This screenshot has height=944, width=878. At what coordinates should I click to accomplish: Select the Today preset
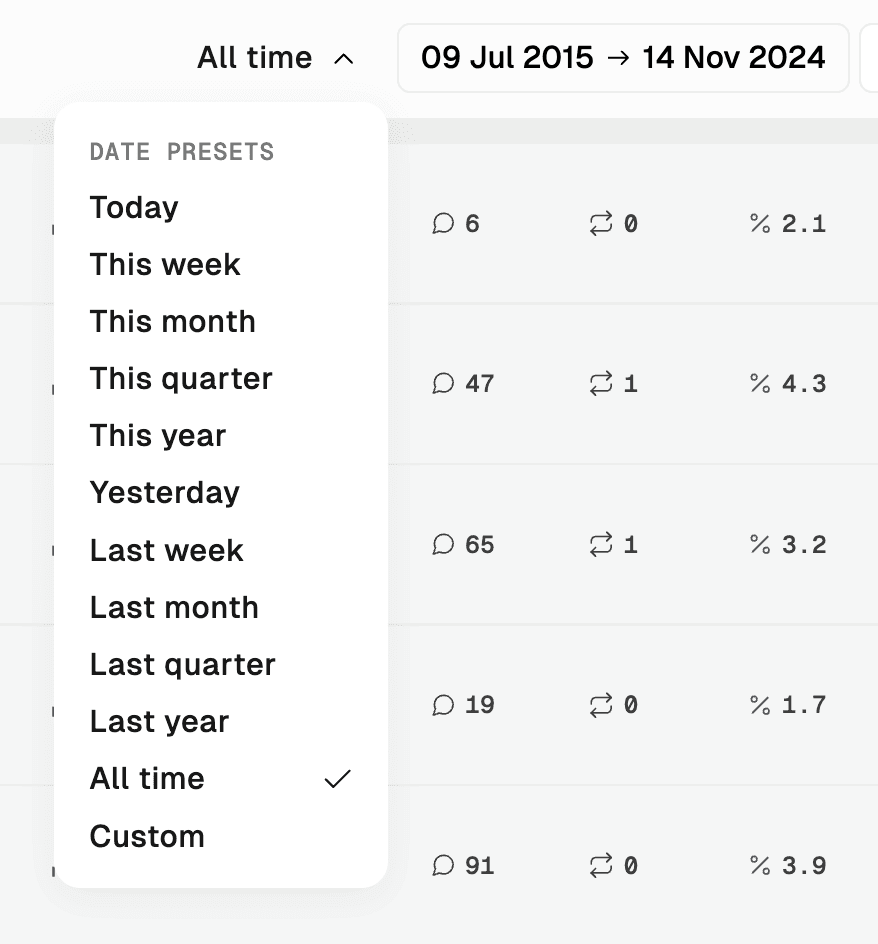coord(134,208)
